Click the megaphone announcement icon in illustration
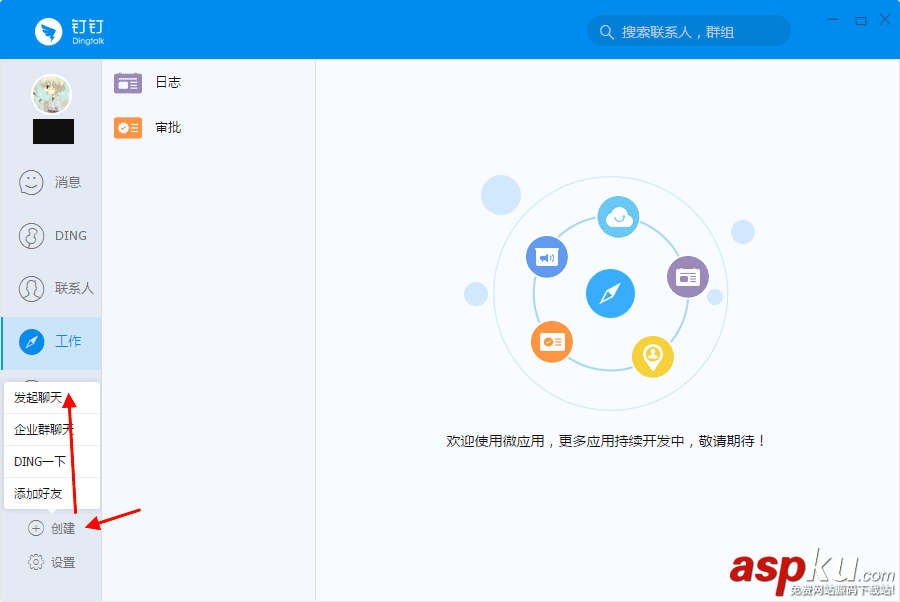The height and width of the screenshot is (602, 900). (x=546, y=257)
